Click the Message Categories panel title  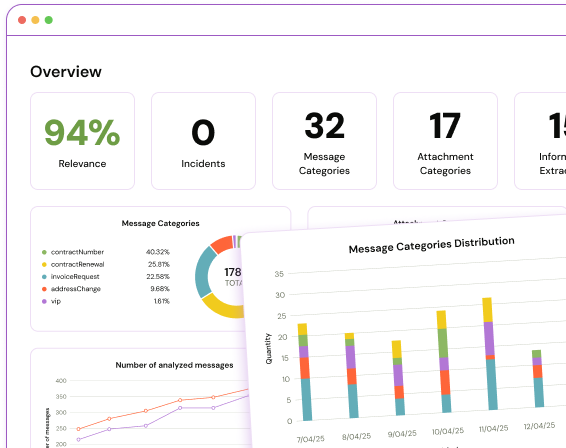pyautogui.click(x=160, y=223)
